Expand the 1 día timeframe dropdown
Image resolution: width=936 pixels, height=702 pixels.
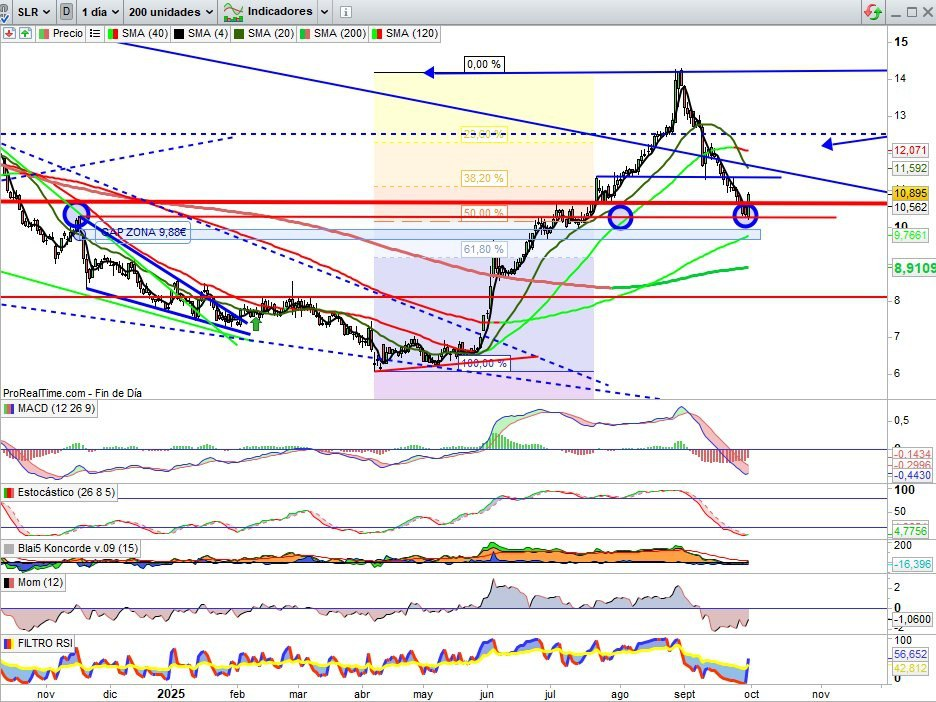pos(101,12)
